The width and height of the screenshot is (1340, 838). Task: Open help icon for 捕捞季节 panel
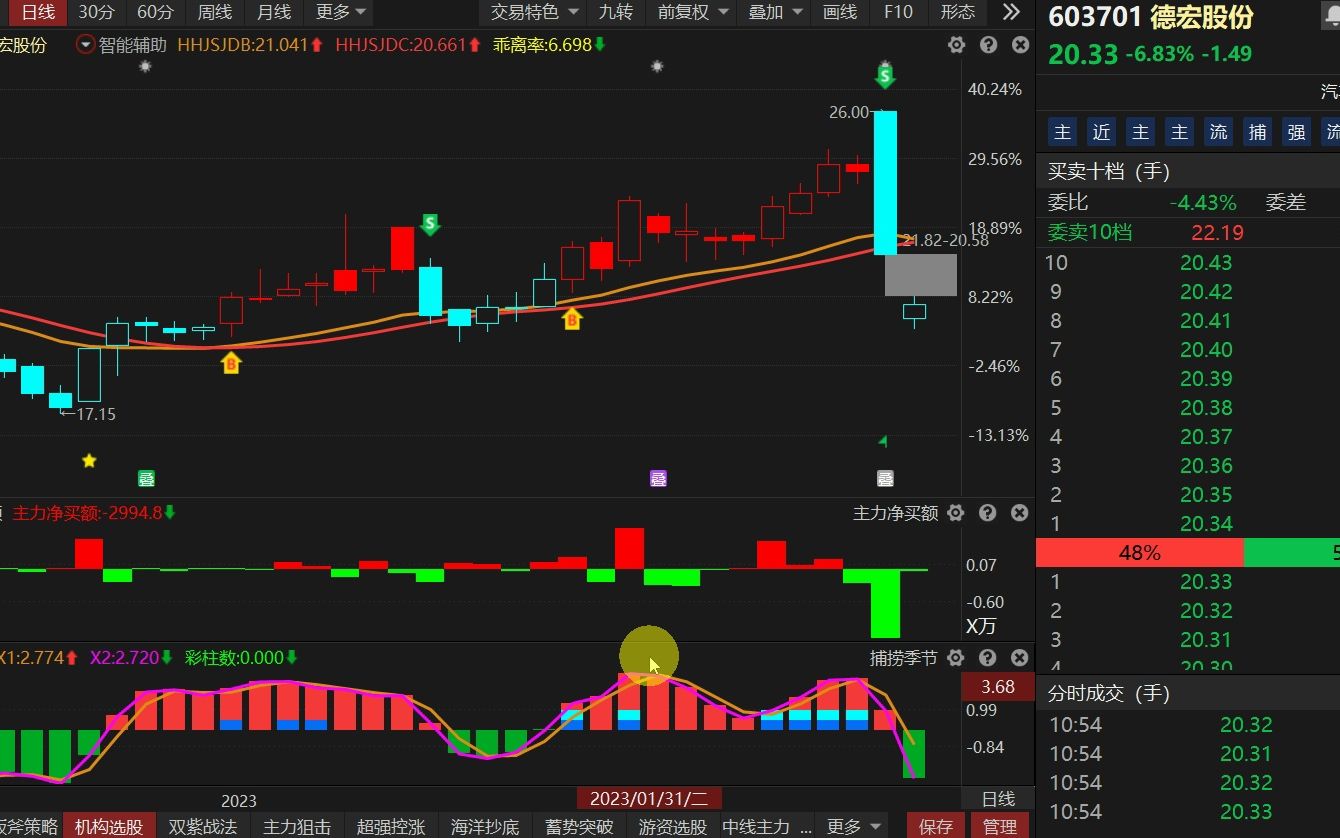pos(987,658)
